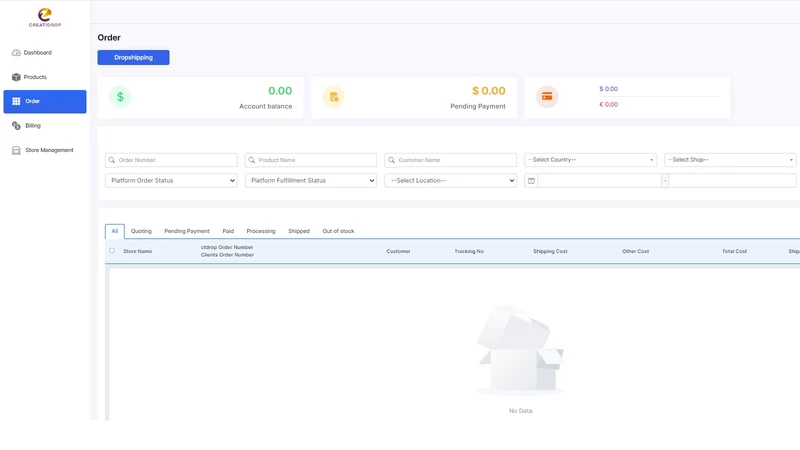Click the Customer column header

click(398, 252)
